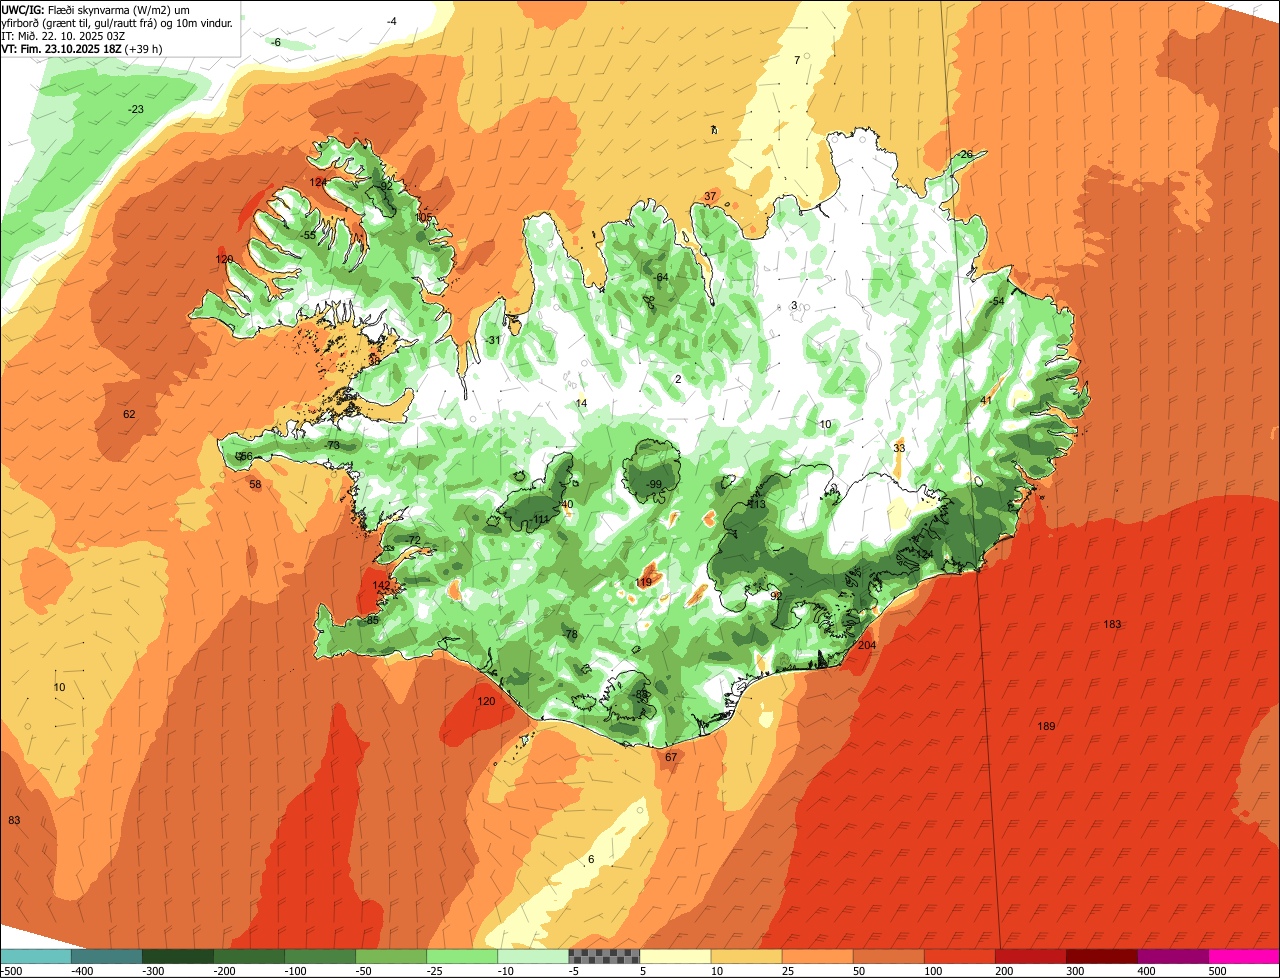Click the '-54' value on the east coast
This screenshot has height=978, width=1280.
click(995, 301)
